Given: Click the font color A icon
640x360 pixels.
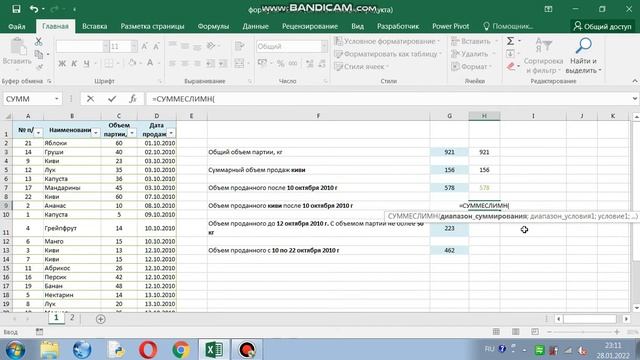Looking at the screenshot, I should tap(150, 63).
